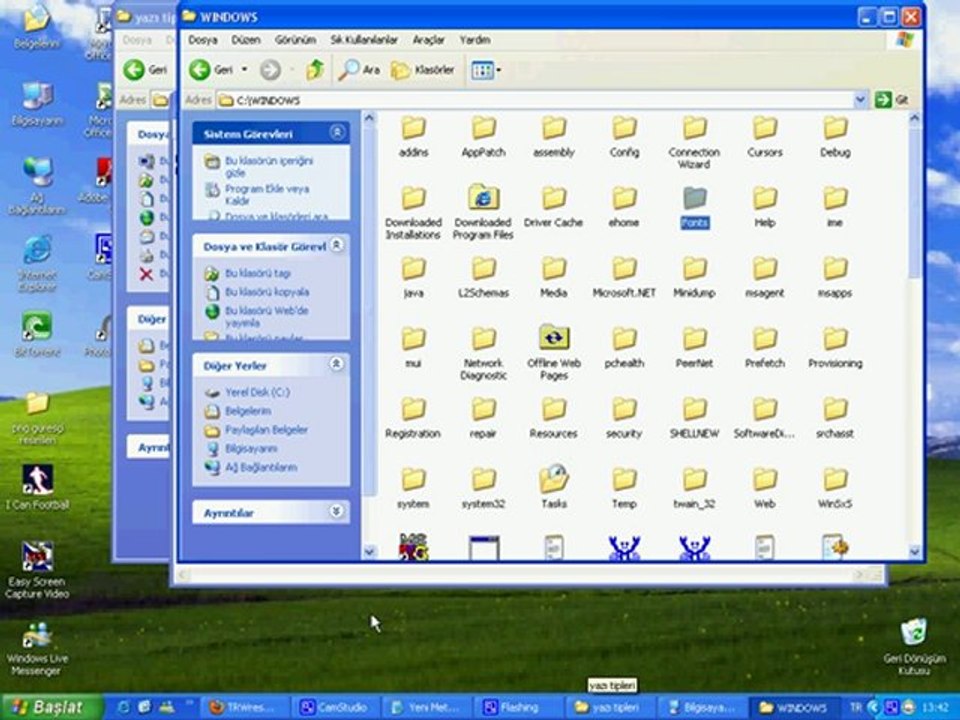The height and width of the screenshot is (720, 960).
Task: Open the addins folder
Action: pos(413,137)
